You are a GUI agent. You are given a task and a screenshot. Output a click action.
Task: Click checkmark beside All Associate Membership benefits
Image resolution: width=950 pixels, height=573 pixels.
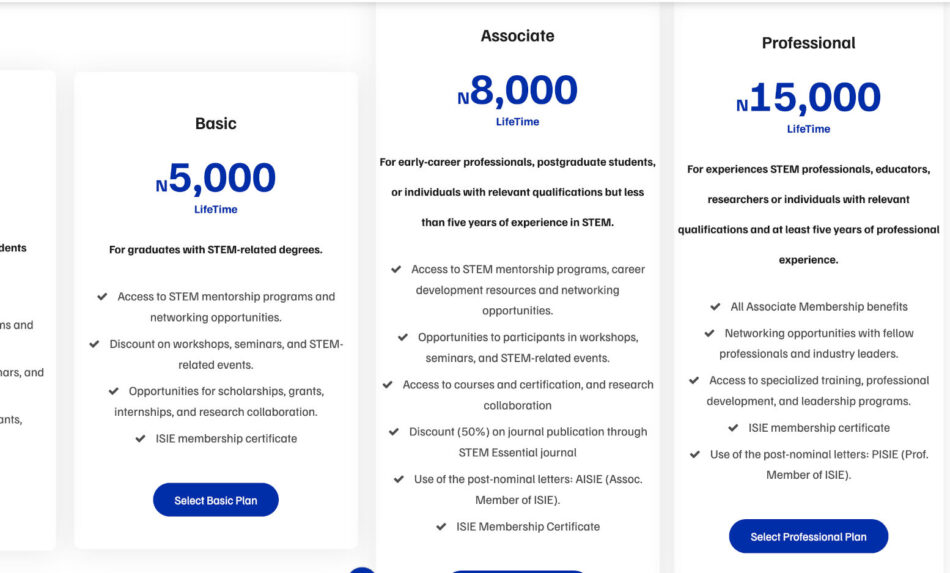point(715,307)
